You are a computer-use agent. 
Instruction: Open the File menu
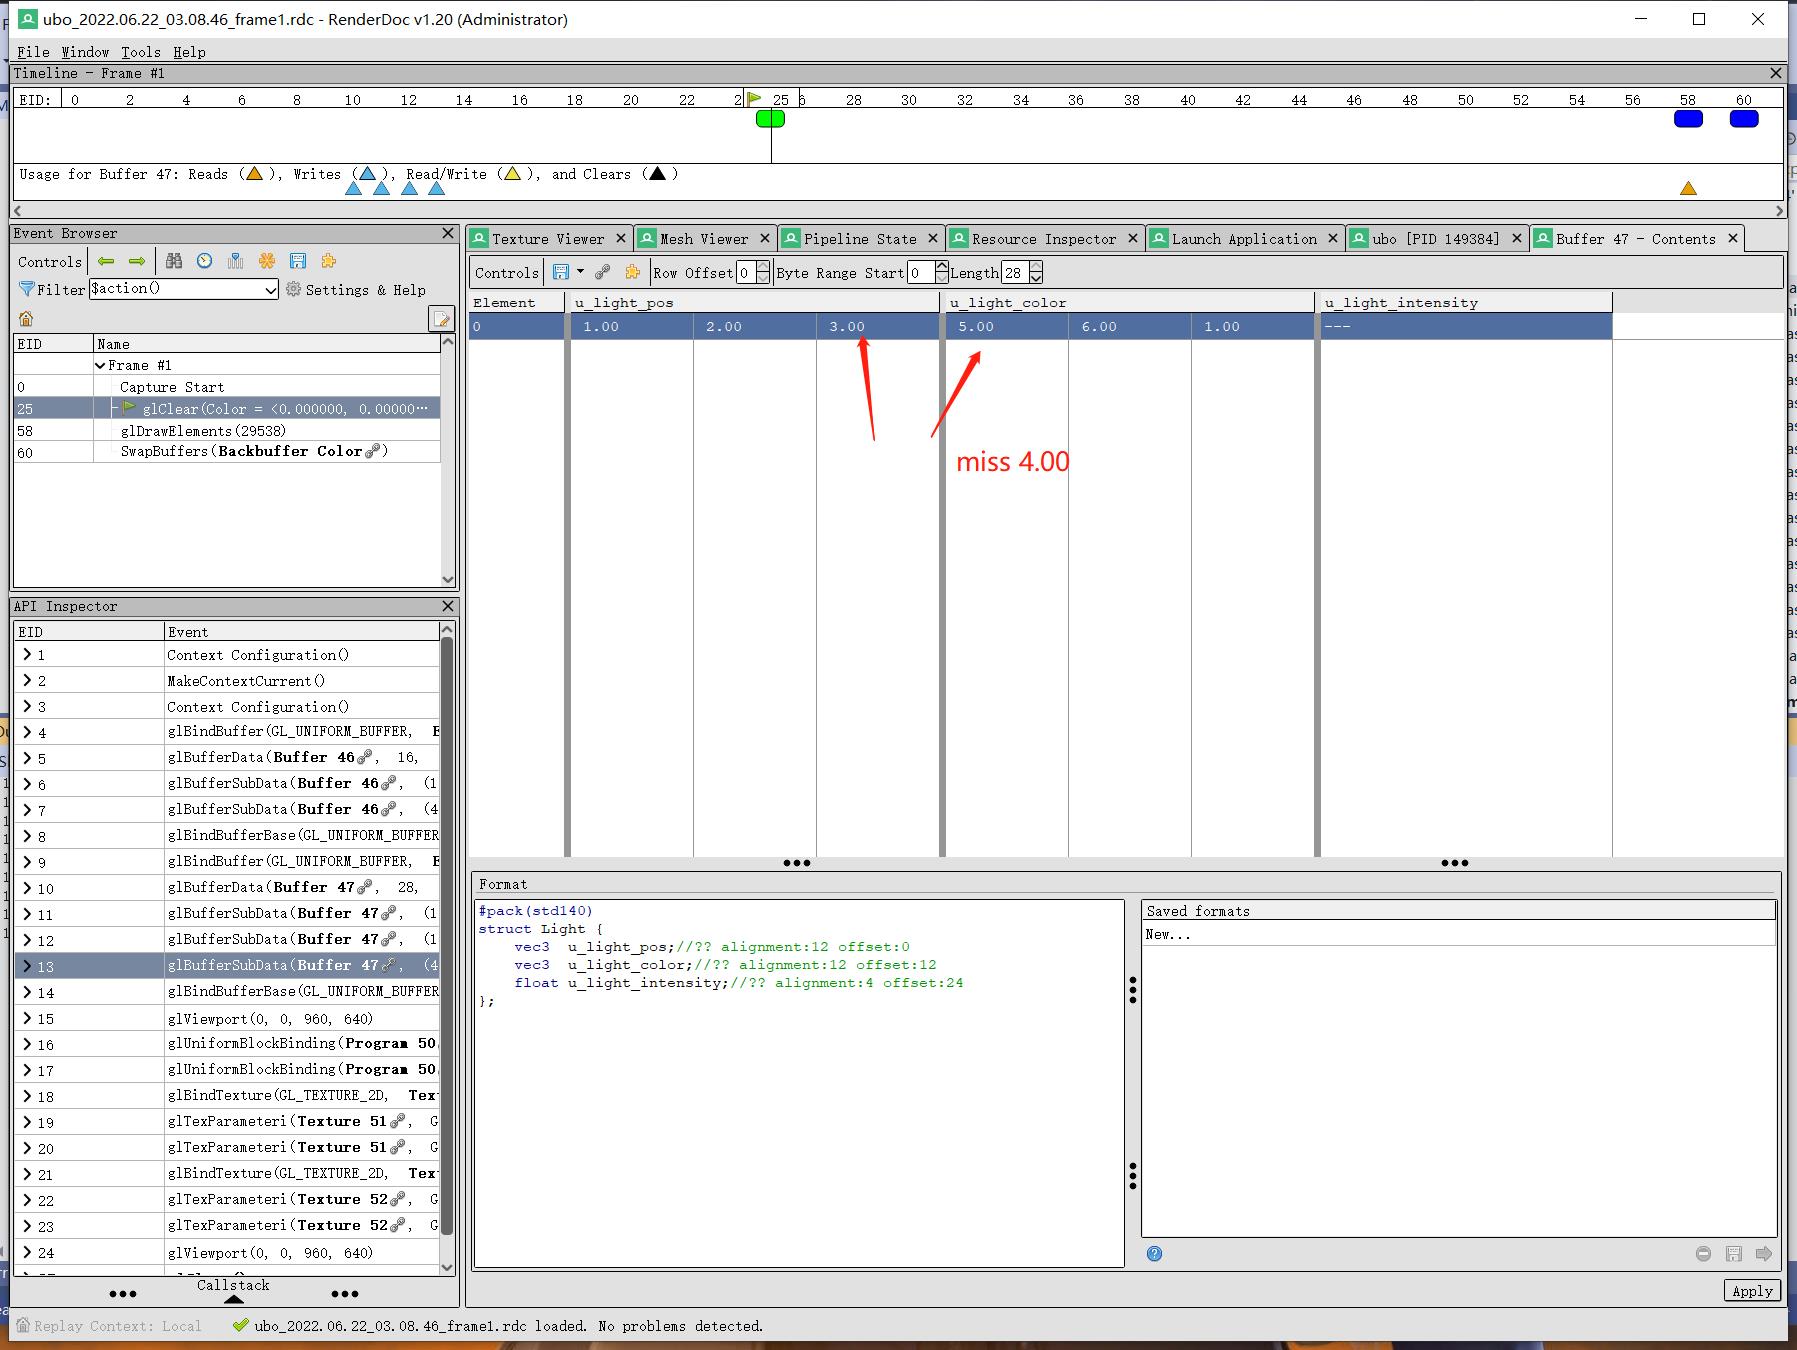point(34,52)
